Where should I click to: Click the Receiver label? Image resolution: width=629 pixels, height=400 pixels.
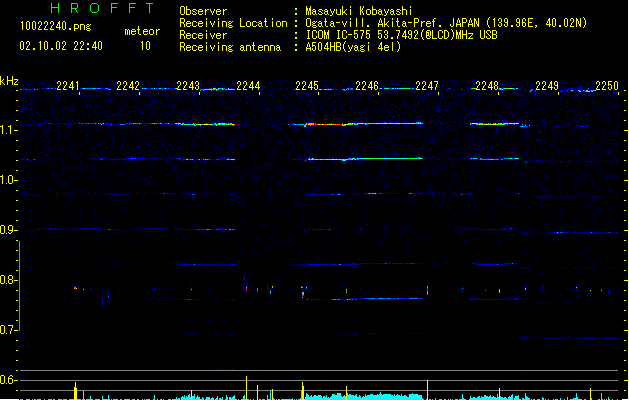tap(203, 35)
